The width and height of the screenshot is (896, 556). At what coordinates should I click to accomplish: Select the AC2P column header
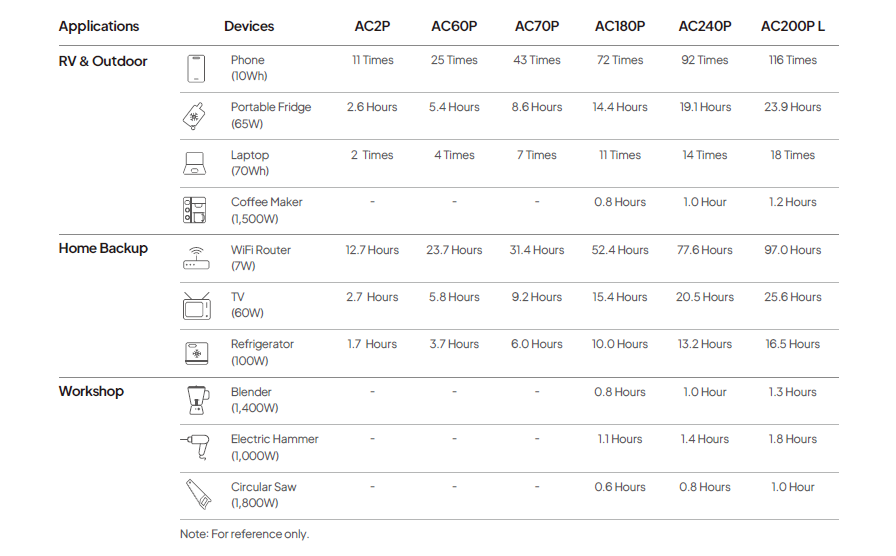[372, 26]
